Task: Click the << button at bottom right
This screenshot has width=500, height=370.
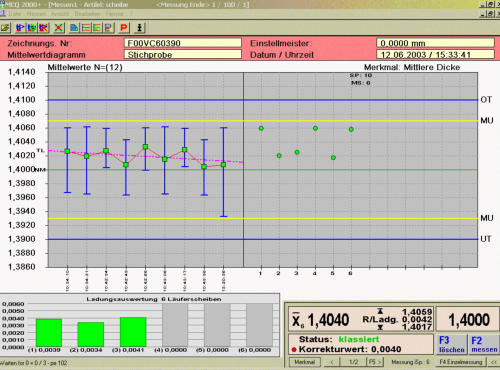Action: coord(494,362)
